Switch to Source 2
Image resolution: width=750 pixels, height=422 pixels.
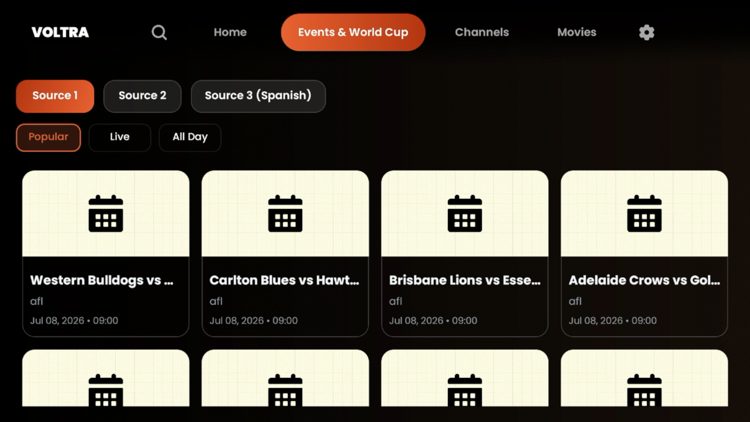(x=143, y=96)
